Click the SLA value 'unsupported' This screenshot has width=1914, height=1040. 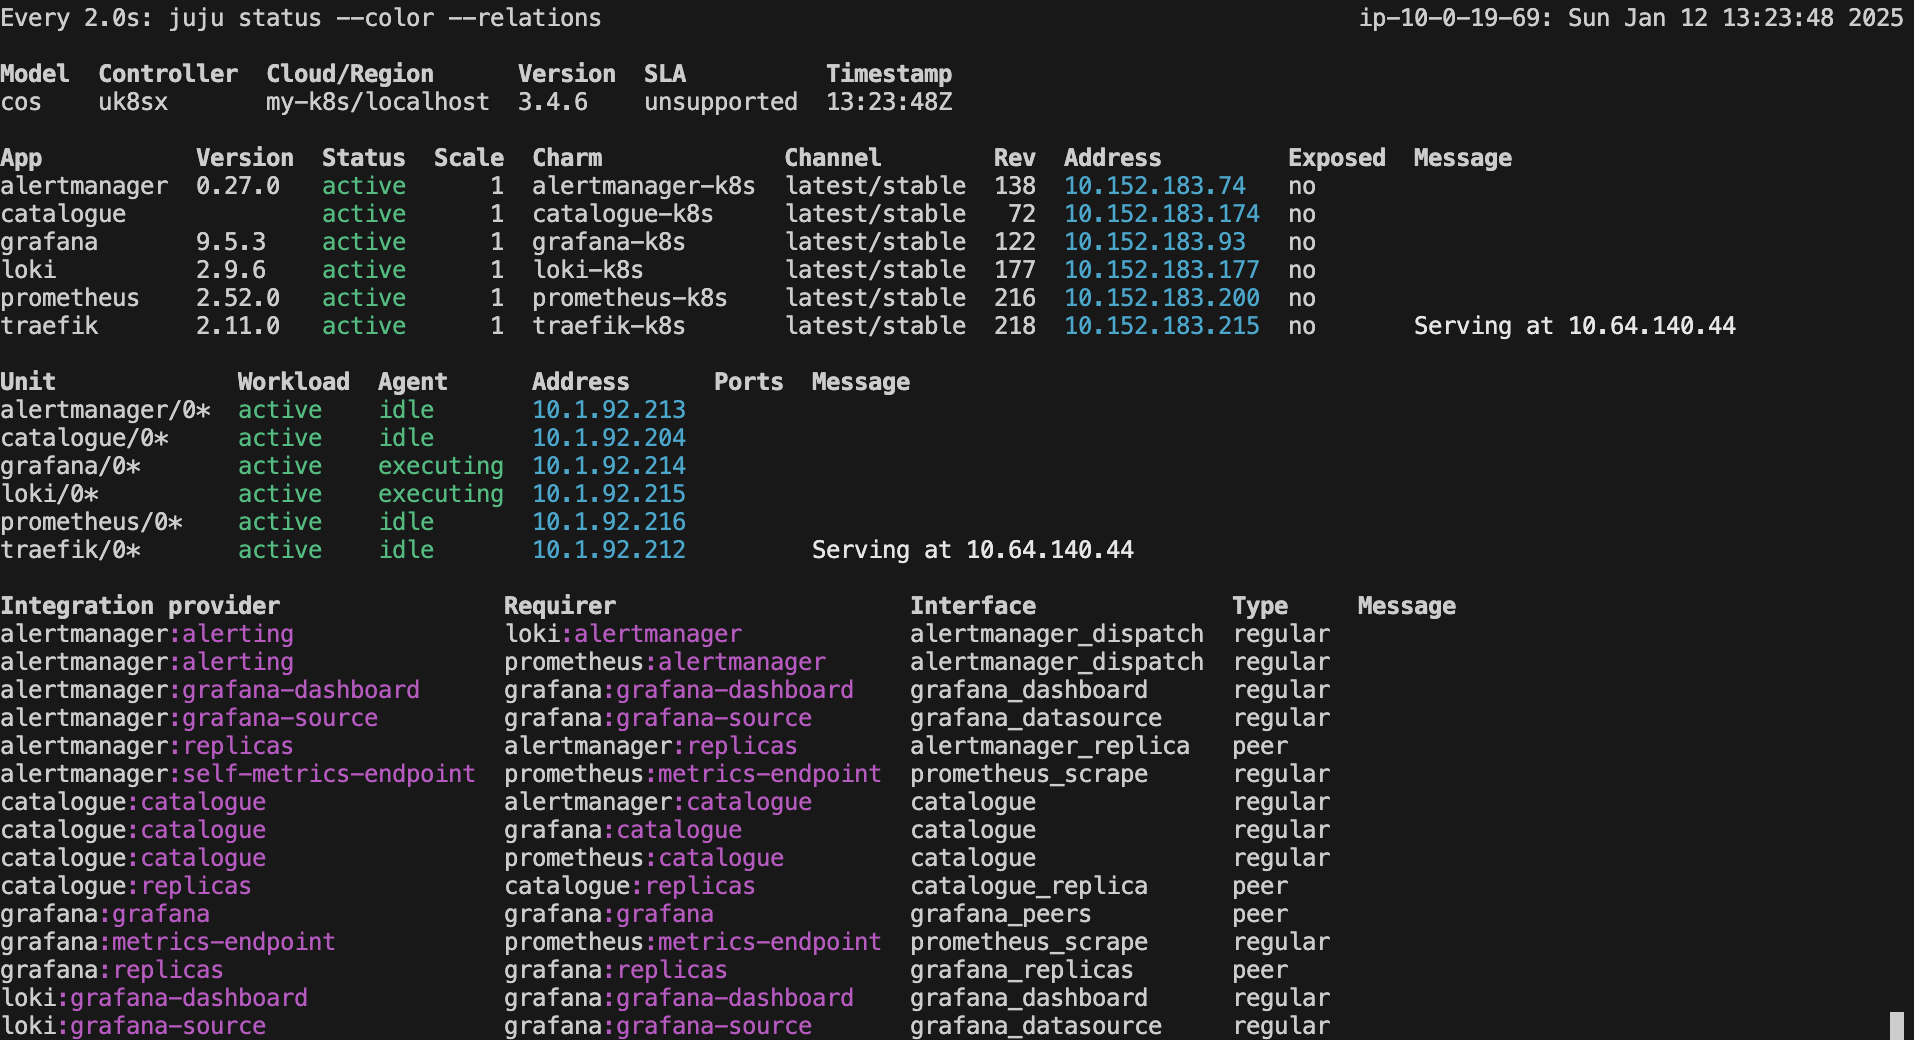pyautogui.click(x=721, y=102)
